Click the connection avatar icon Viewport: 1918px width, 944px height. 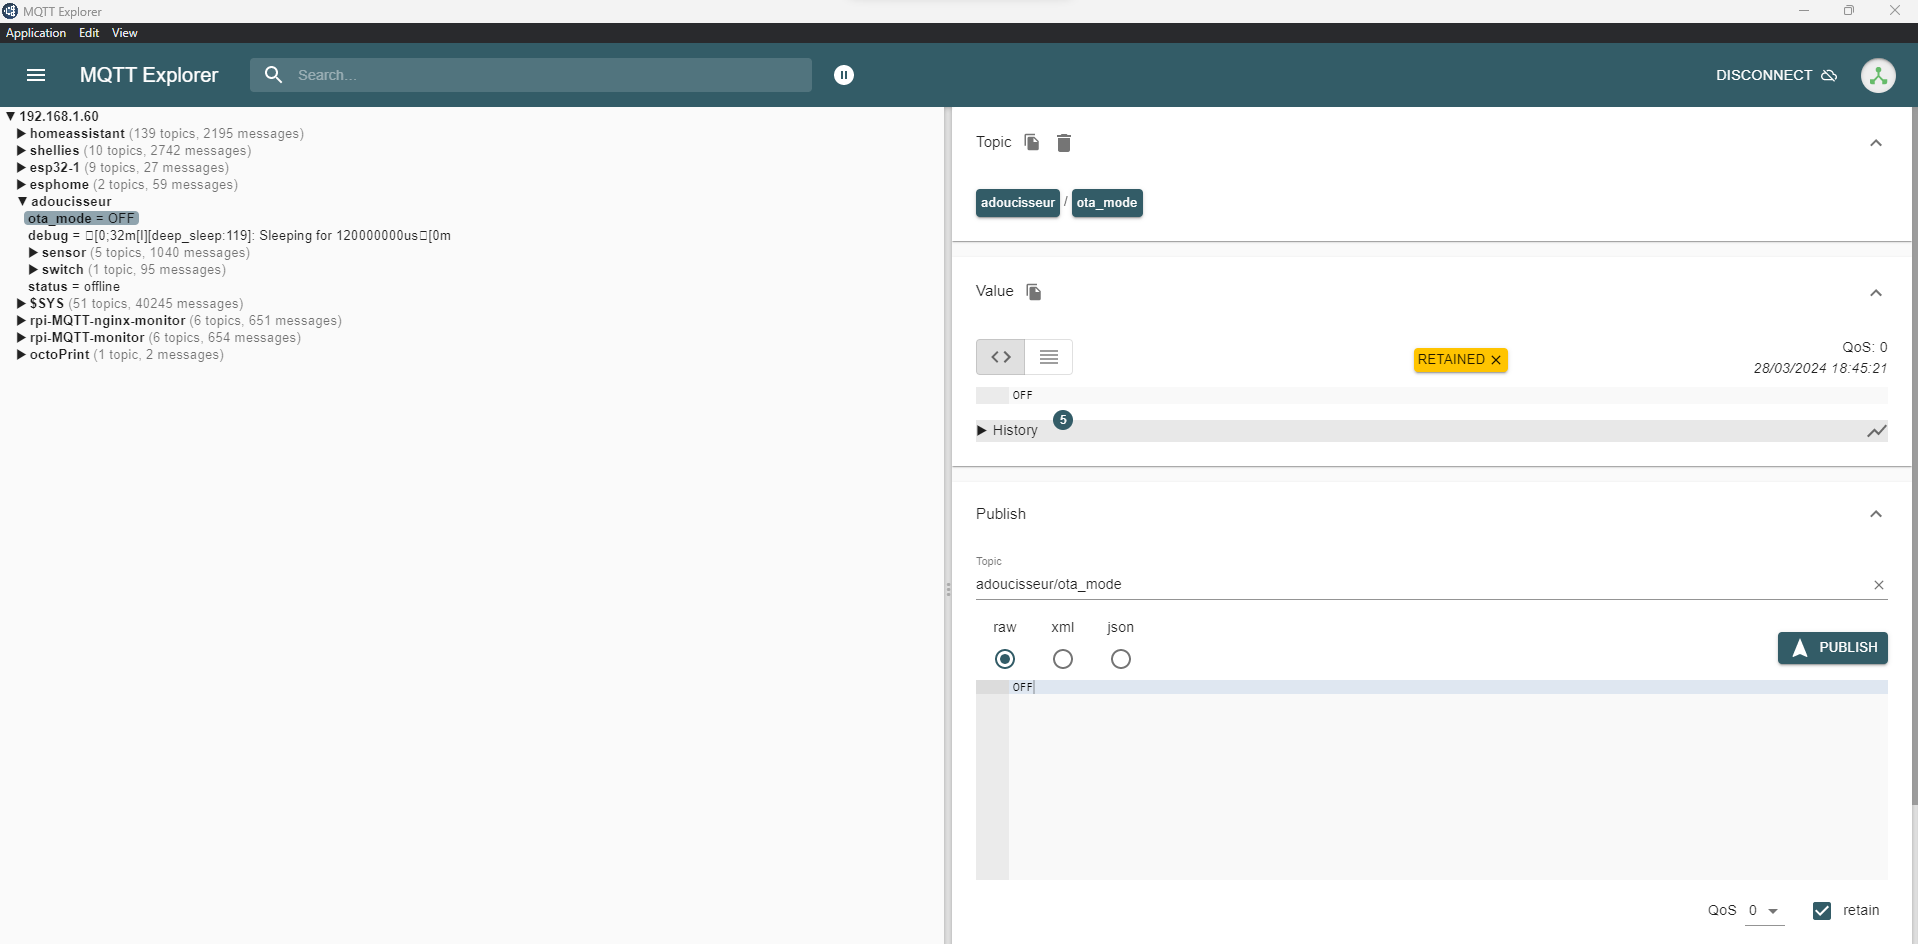(1878, 75)
